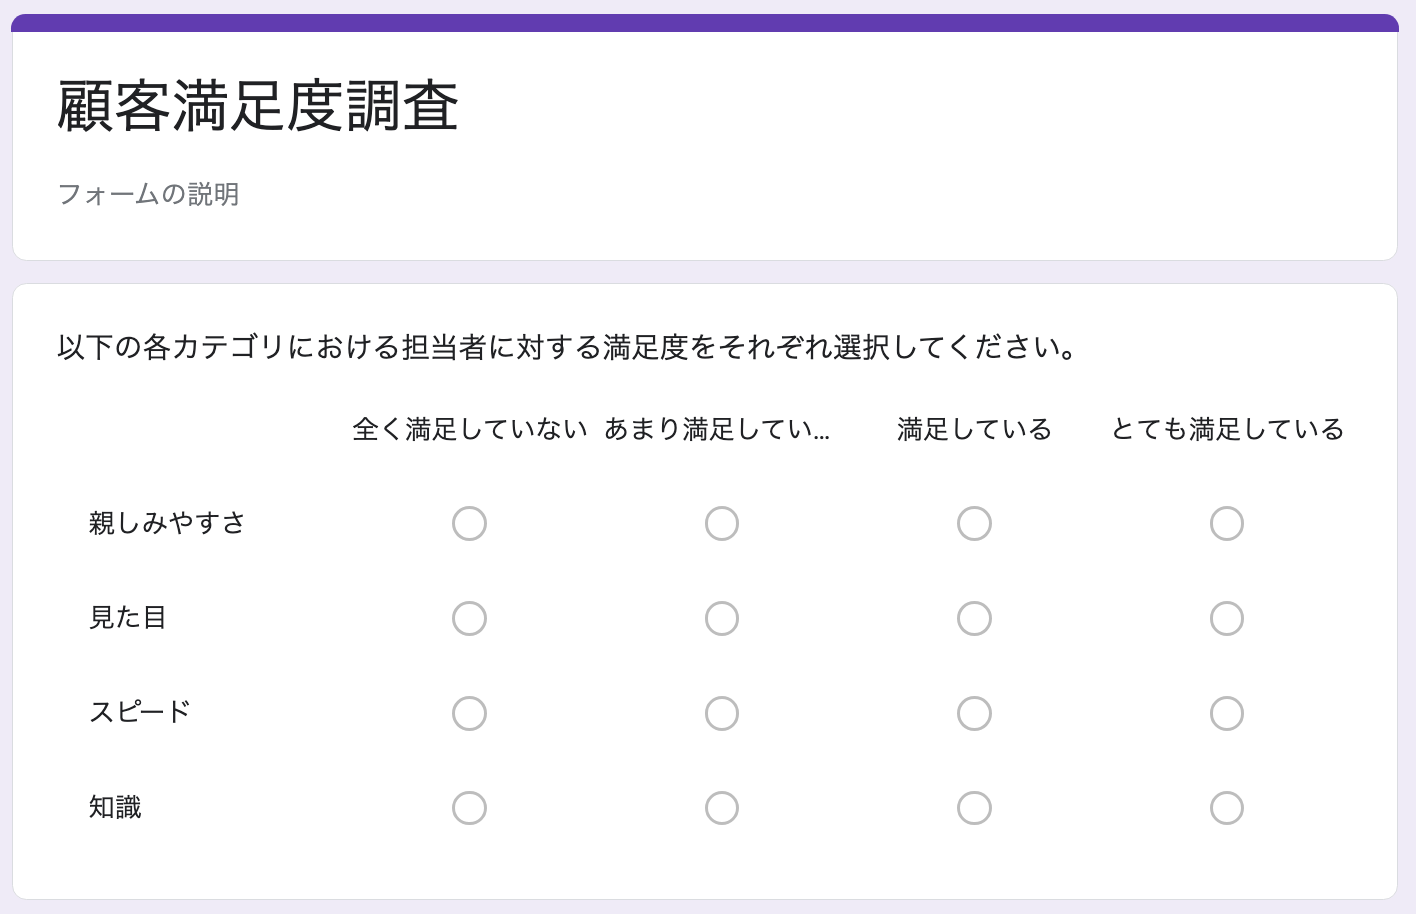
Task: Select とても満足している for スピード
Action: tap(1227, 713)
